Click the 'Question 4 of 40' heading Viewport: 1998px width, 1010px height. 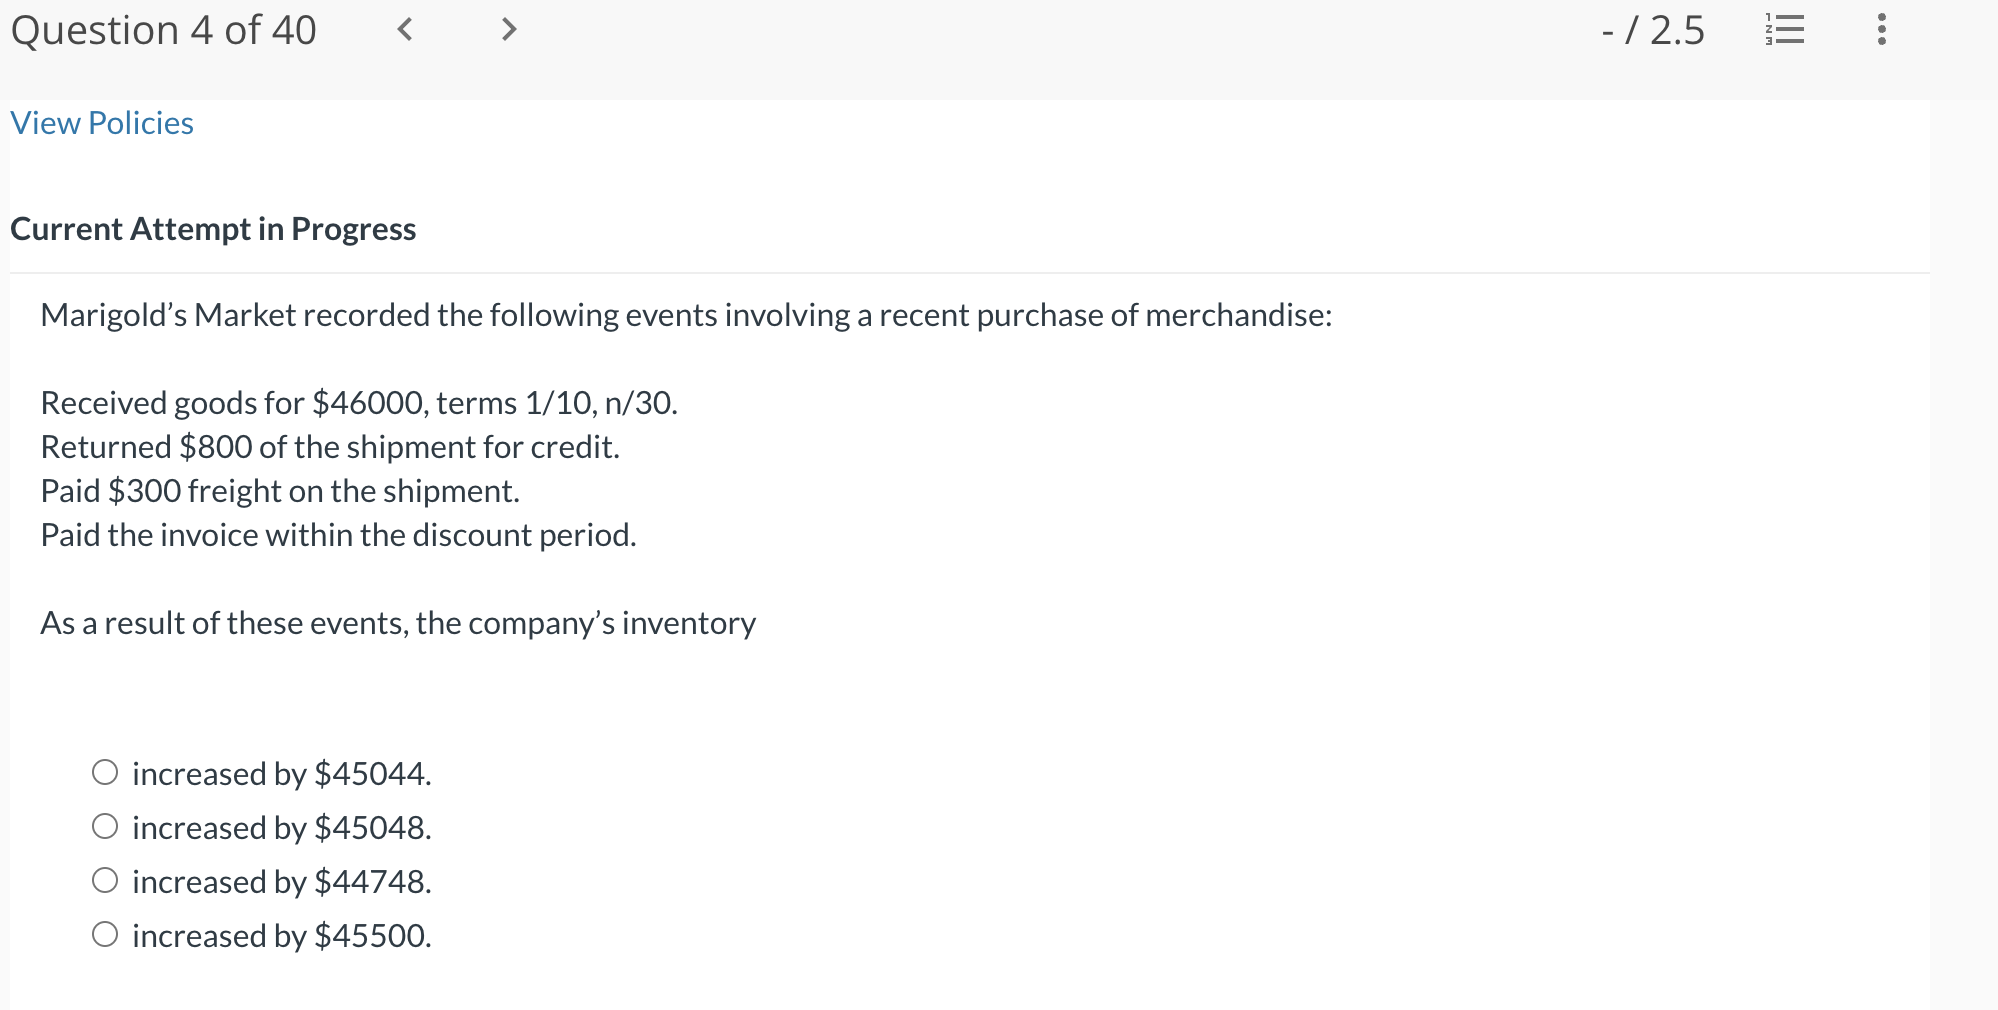pos(164,31)
